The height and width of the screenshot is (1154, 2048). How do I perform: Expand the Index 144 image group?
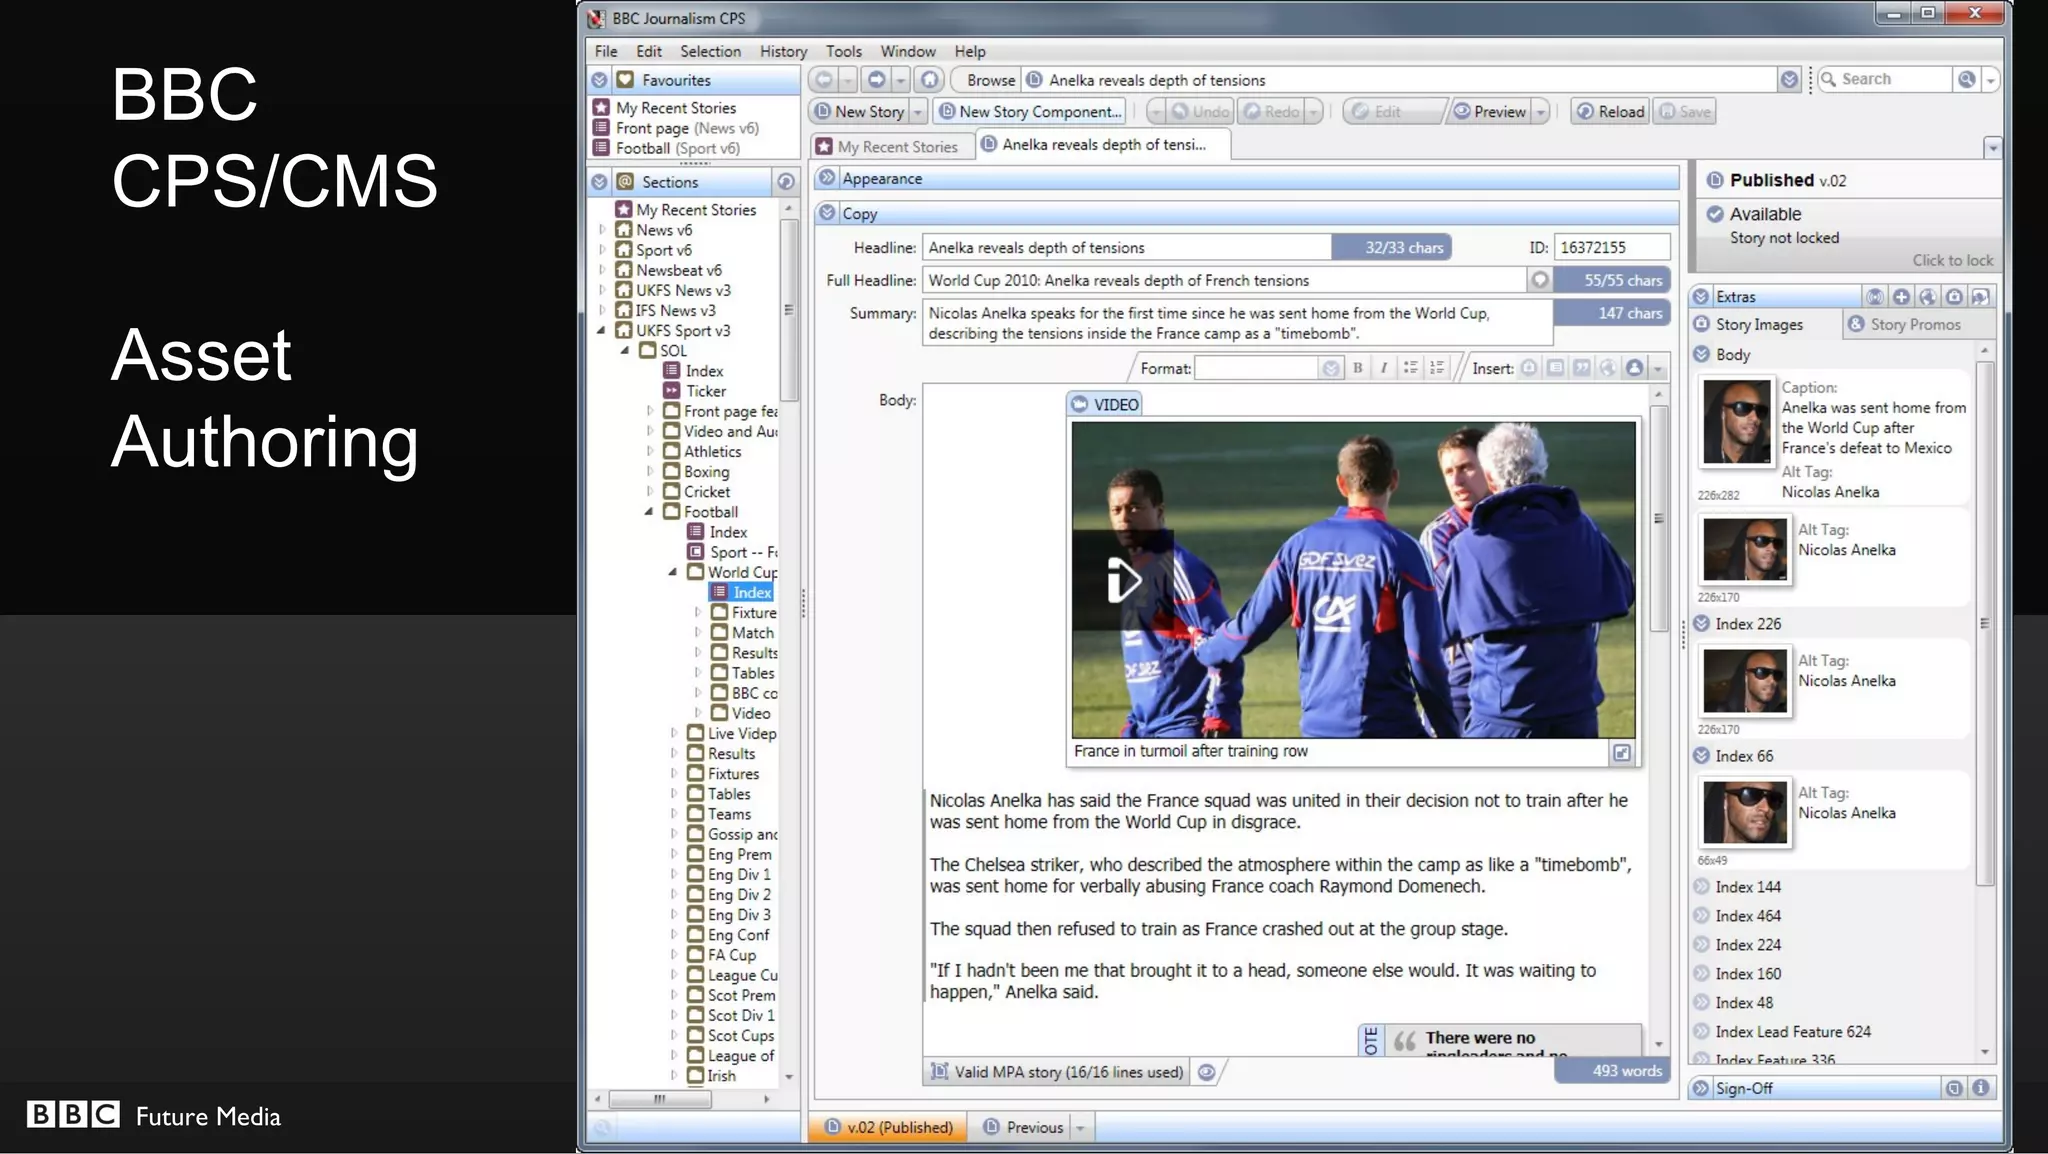(x=1701, y=887)
